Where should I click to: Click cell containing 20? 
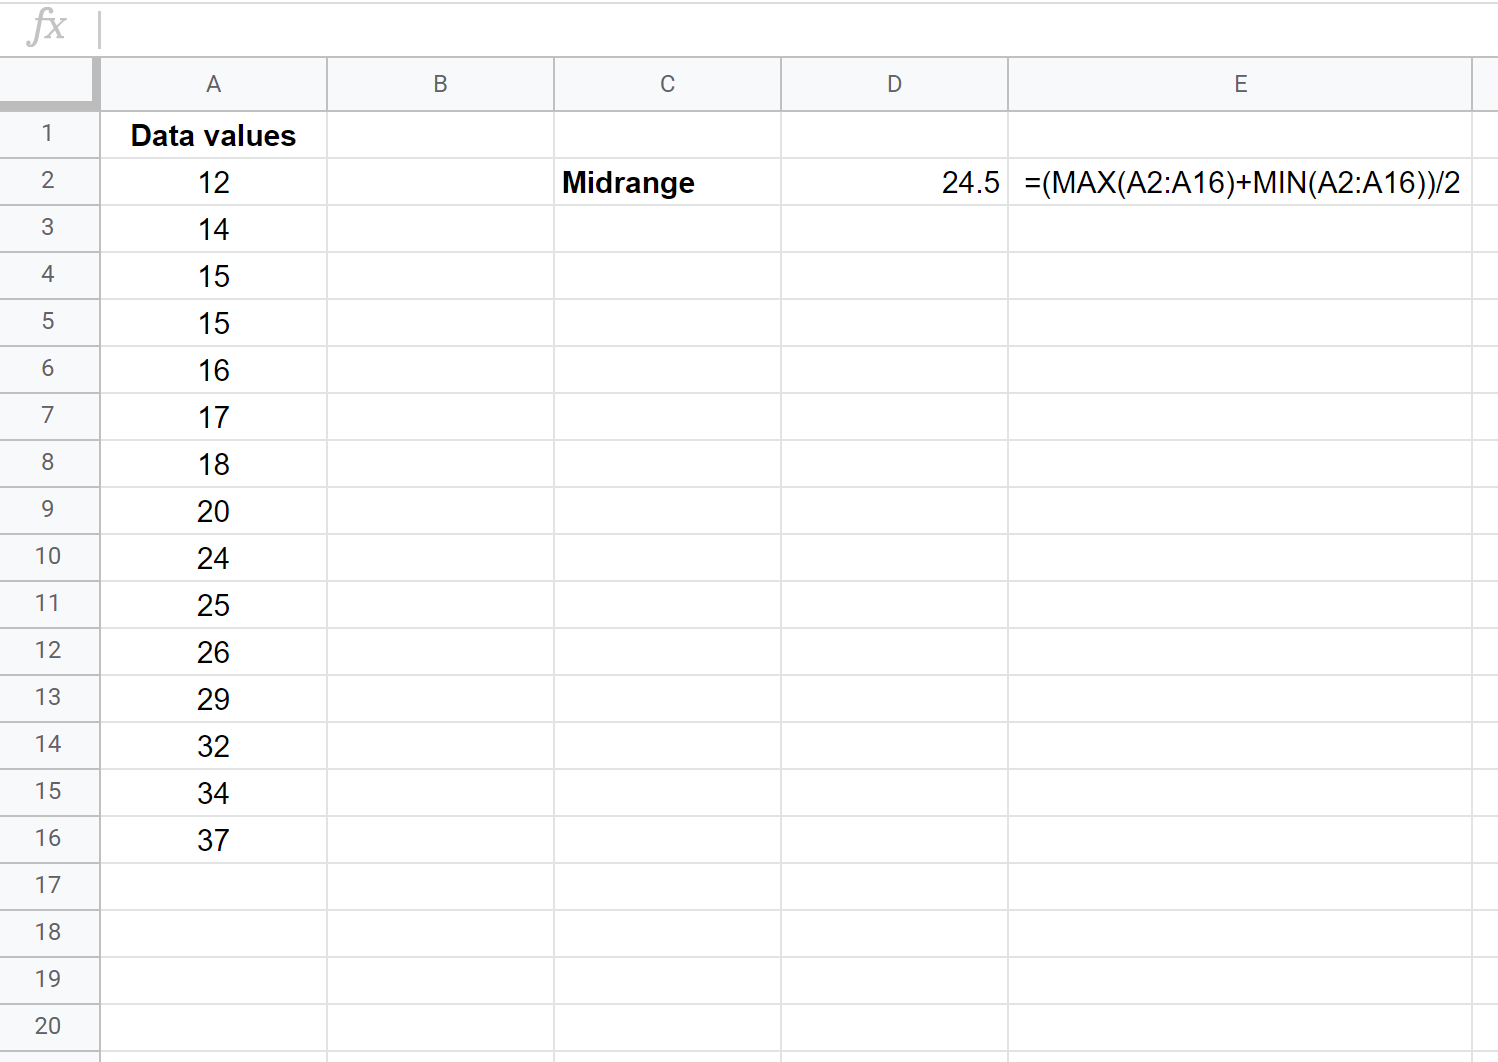pyautogui.click(x=214, y=511)
